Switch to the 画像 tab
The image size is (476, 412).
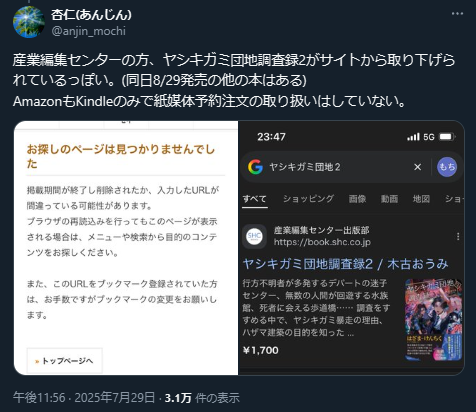point(357,199)
